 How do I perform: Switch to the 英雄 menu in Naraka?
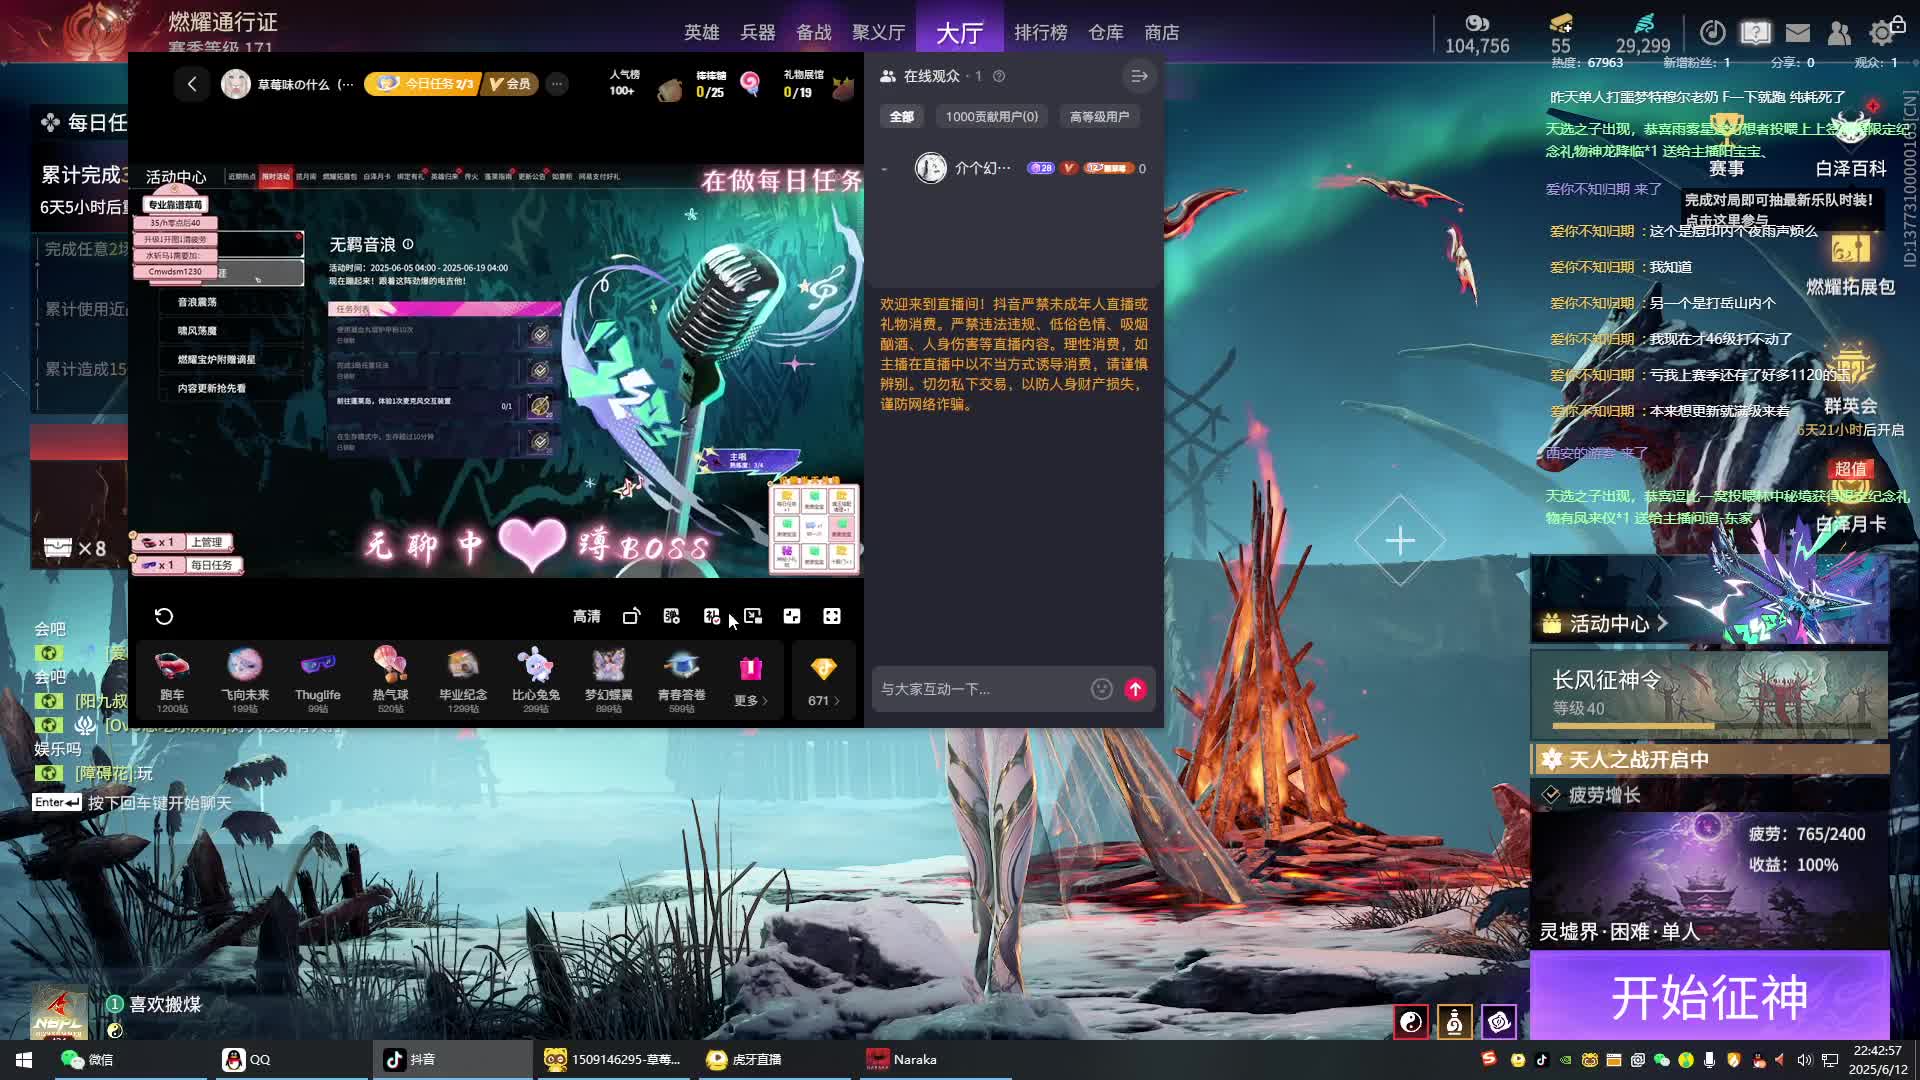[x=702, y=33]
